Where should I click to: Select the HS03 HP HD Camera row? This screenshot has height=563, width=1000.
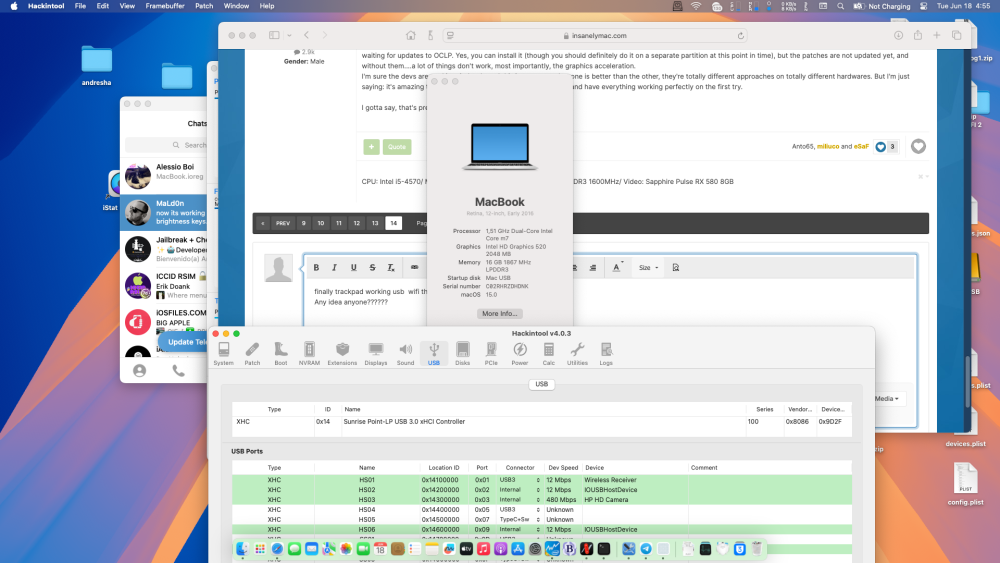point(541,500)
